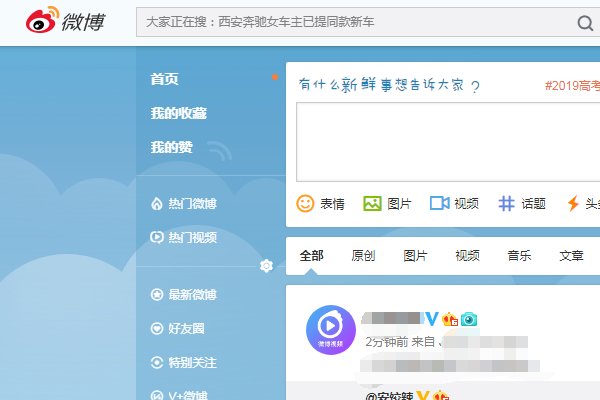Screen dimensions: 600x400
Task: Open the #2019高考 topic link
Action: point(572,85)
